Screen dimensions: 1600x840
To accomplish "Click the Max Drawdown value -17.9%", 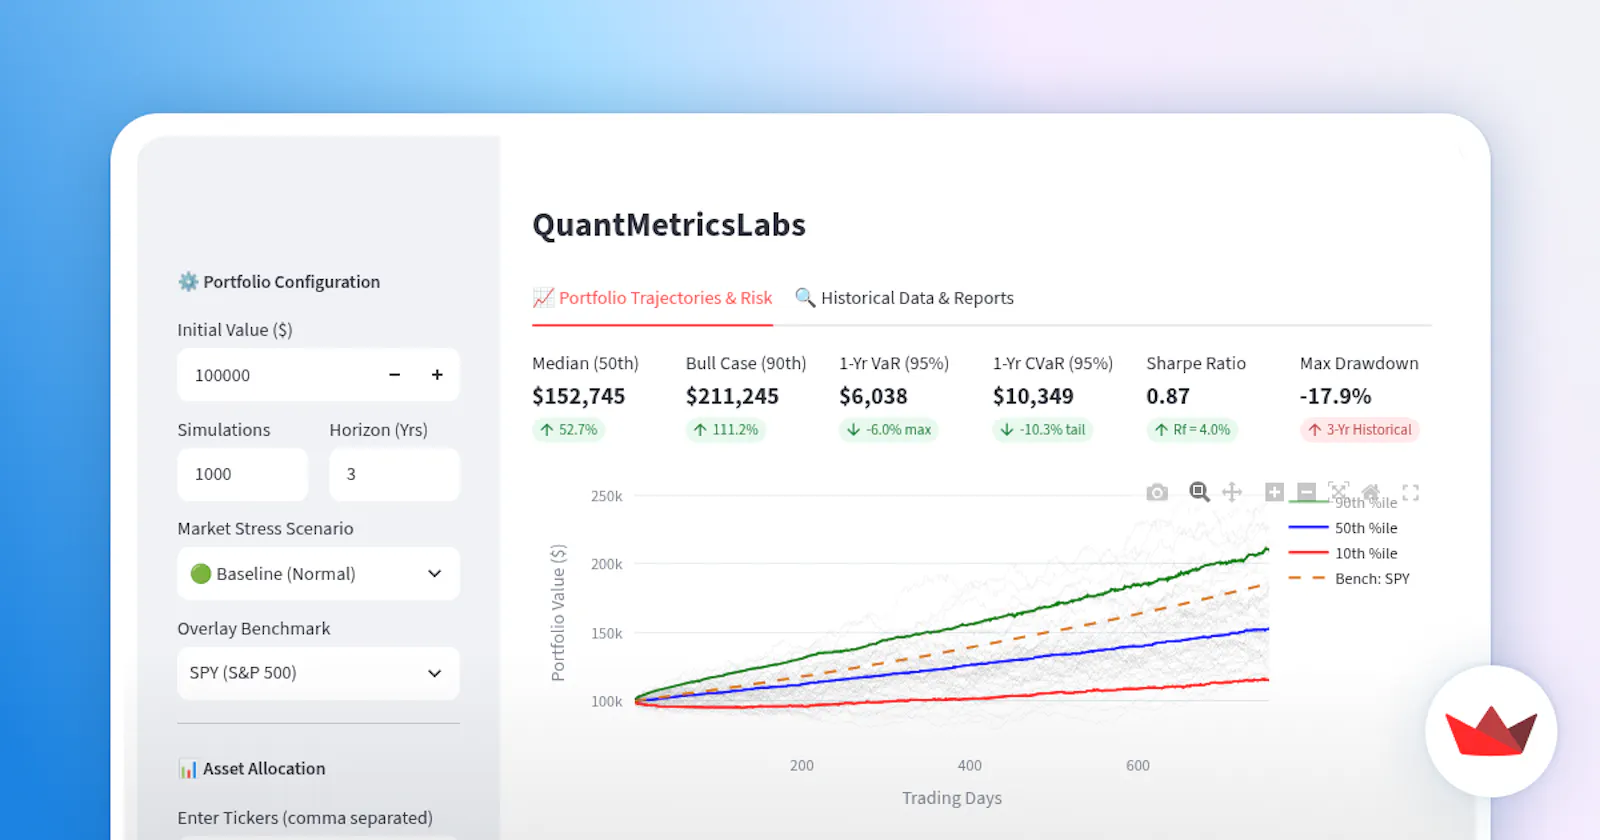I will [x=1336, y=396].
